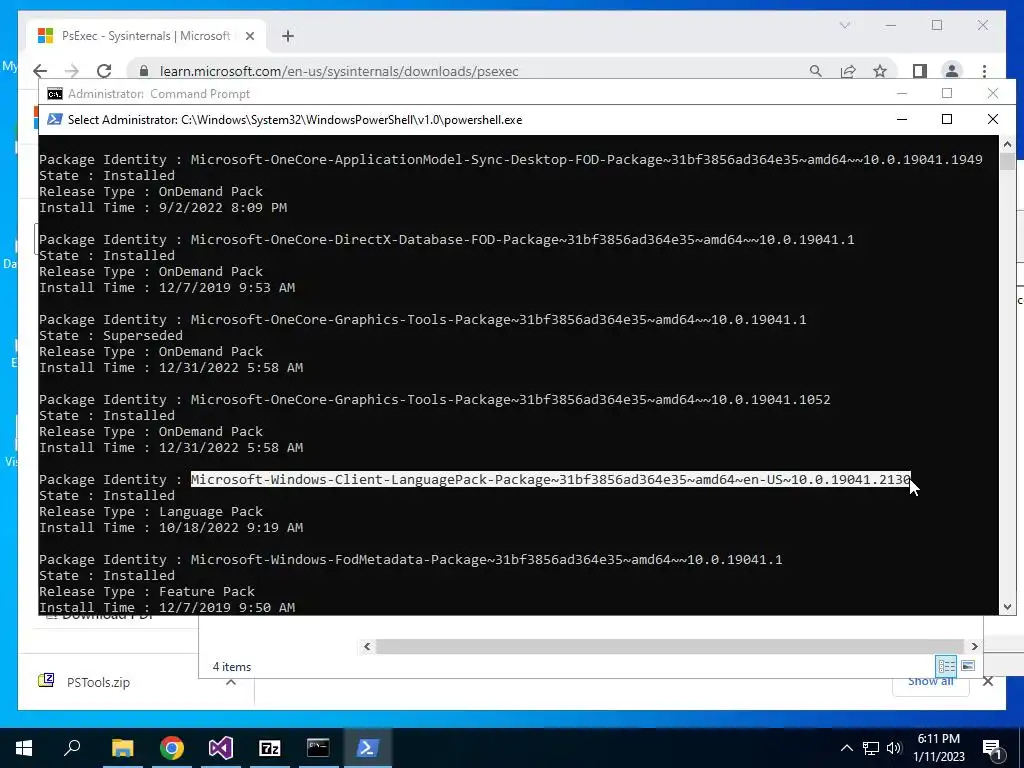Open notification center icon
Image resolution: width=1024 pixels, height=768 pixels.
click(992, 748)
